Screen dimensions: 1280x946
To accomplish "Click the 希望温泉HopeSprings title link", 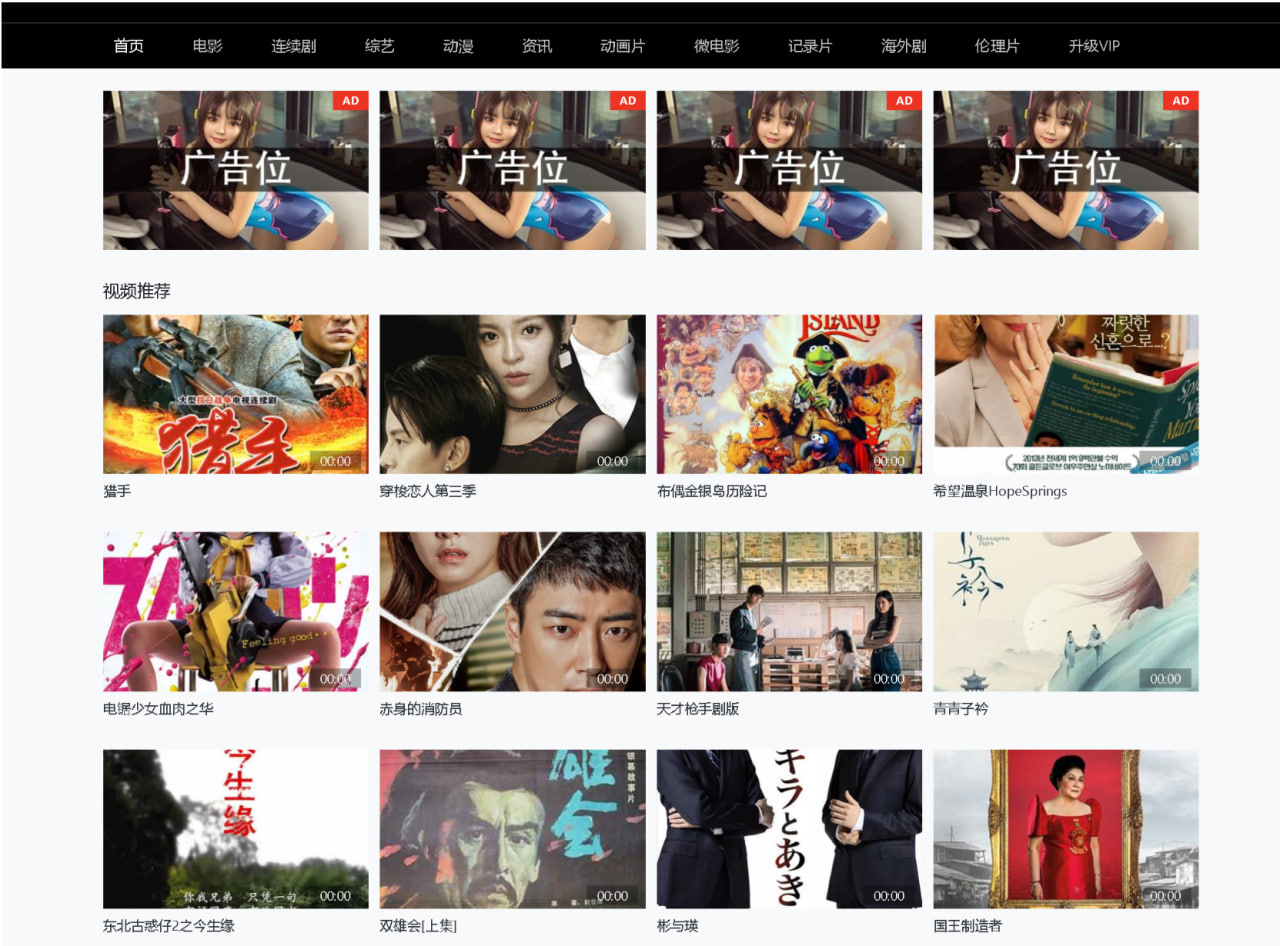I will pyautogui.click(x=1000, y=491).
